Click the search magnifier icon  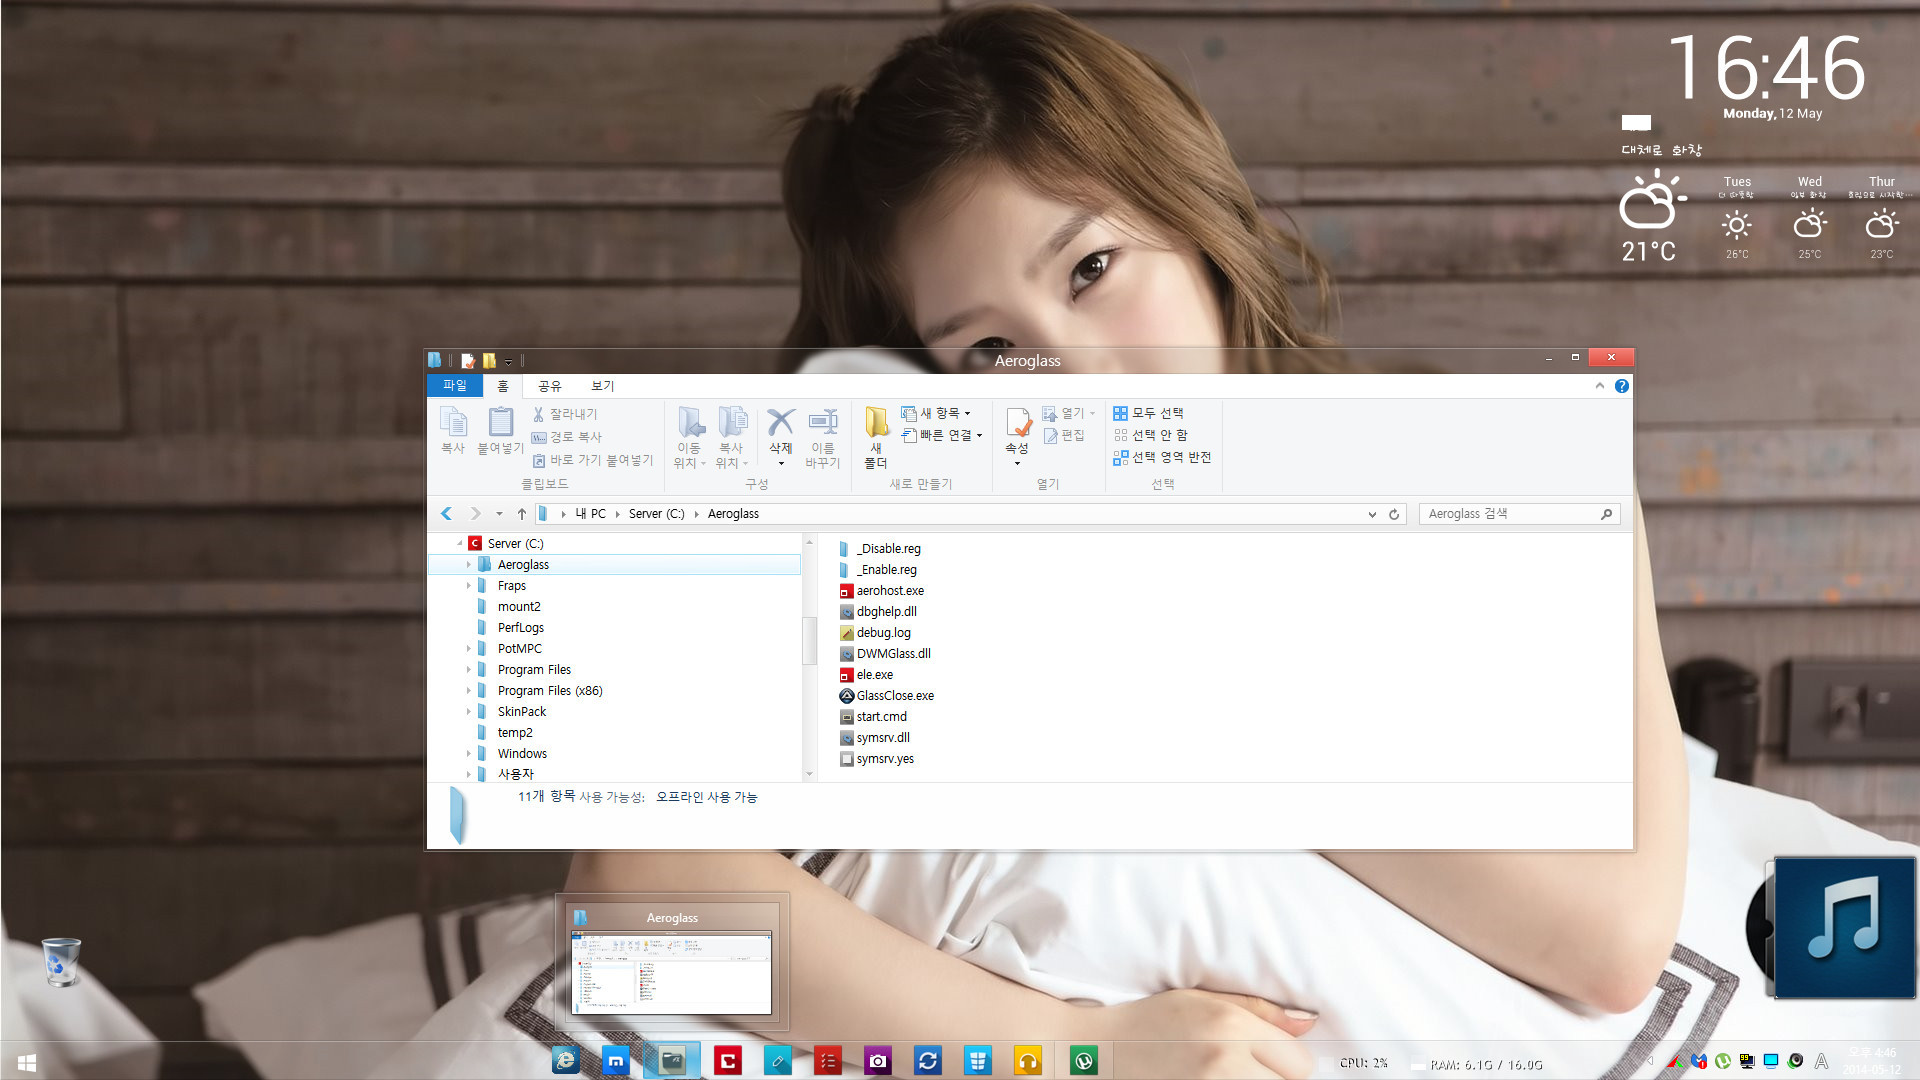click(x=1606, y=514)
